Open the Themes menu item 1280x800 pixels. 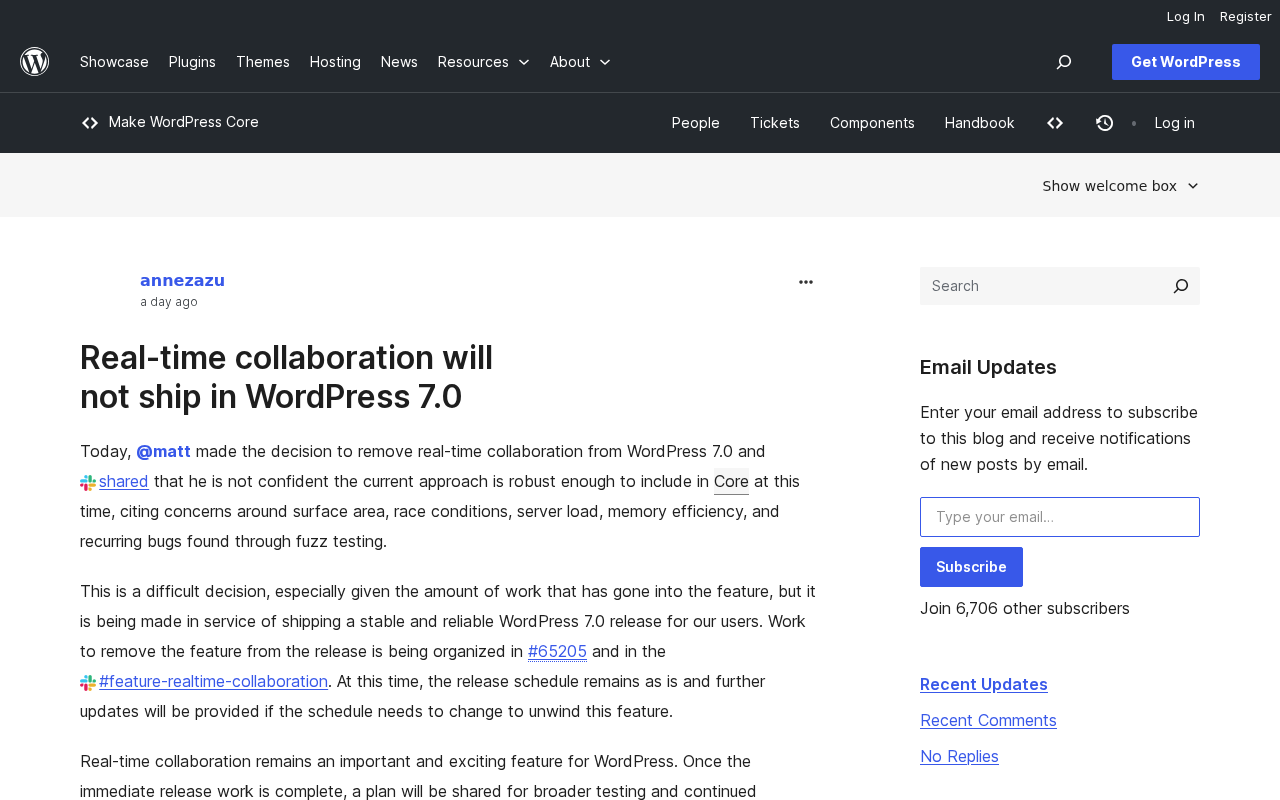coord(263,62)
